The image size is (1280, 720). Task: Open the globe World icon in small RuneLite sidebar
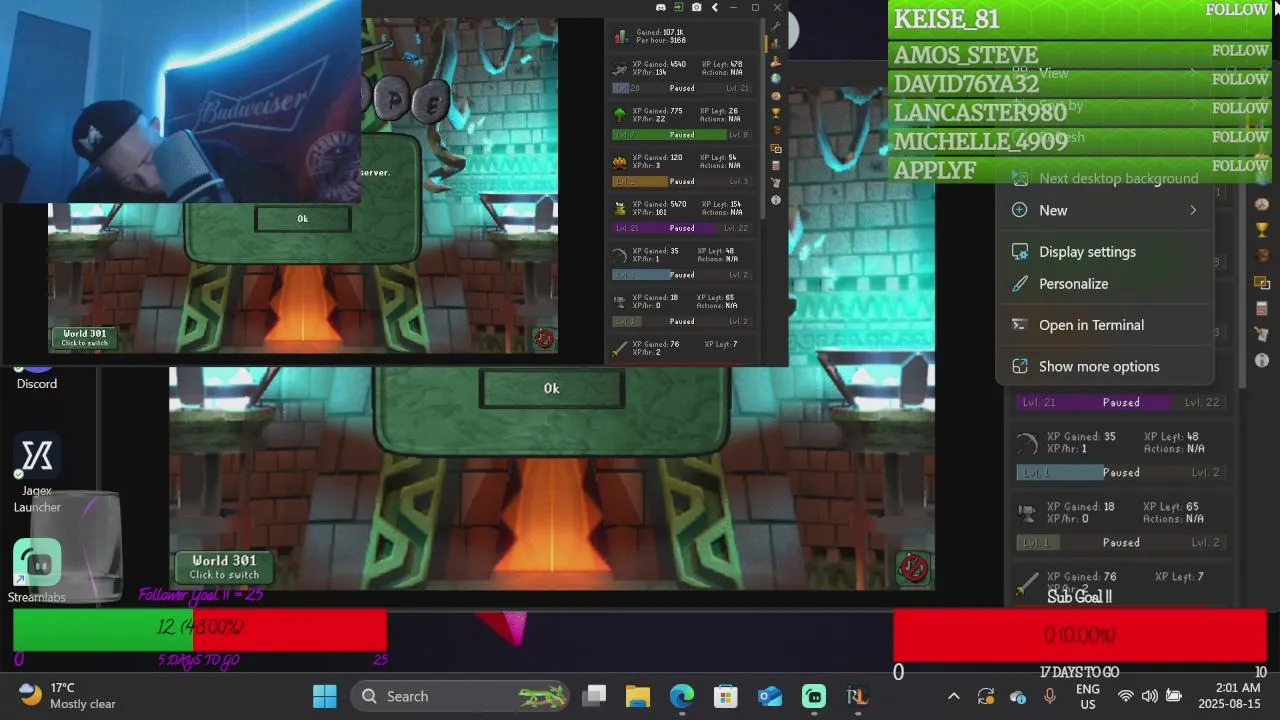point(775,79)
